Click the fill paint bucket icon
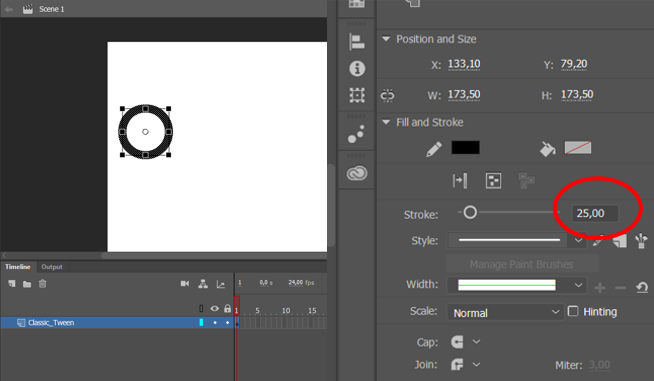Viewport: 654px width, 381px height. pos(547,149)
